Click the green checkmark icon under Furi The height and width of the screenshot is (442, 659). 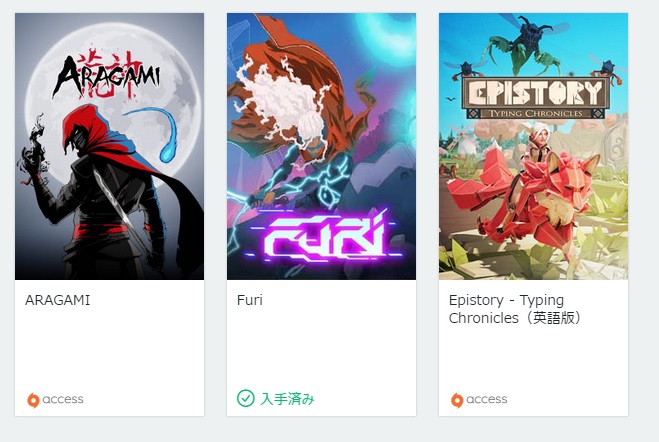(x=245, y=398)
